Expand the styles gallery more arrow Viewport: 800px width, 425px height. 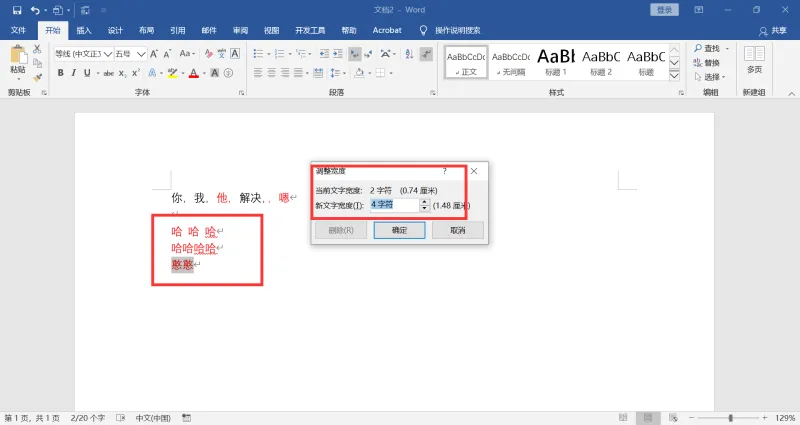[x=674, y=76]
